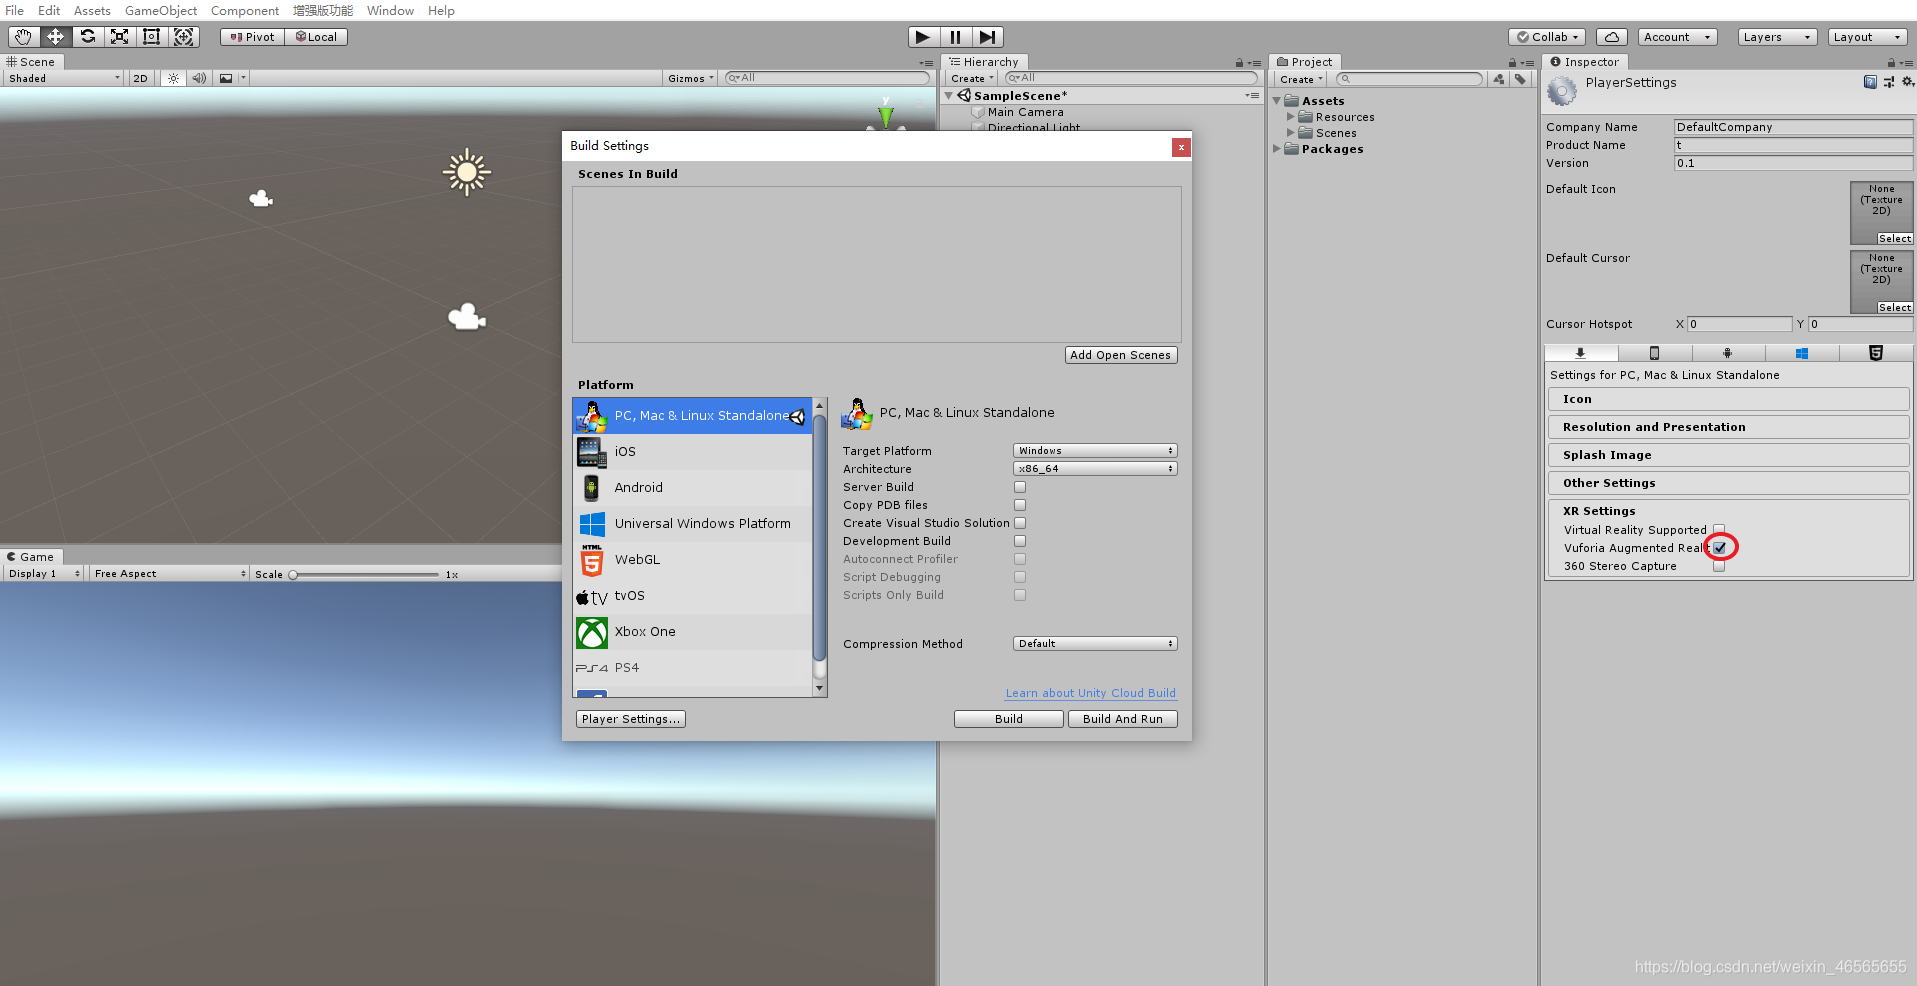This screenshot has height=986, width=1917.
Task: Open the Component menu
Action: pos(245,11)
